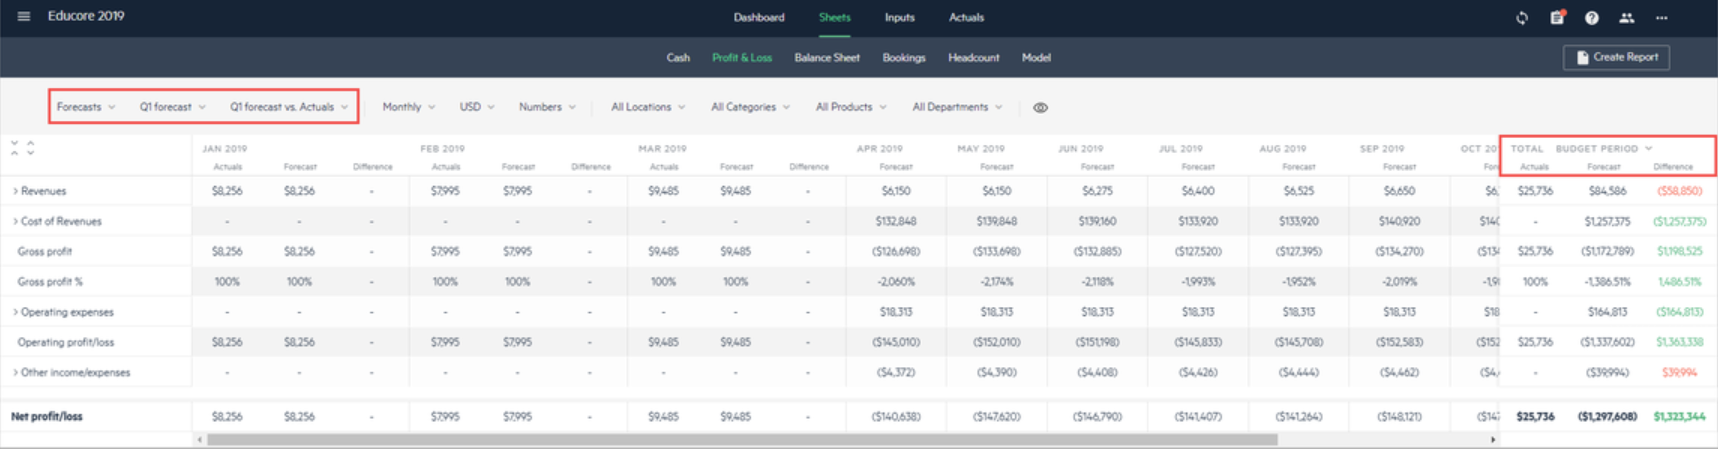The height and width of the screenshot is (449, 1718).
Task: Click Revenues total difference ($58,850)
Action: click(x=1680, y=191)
